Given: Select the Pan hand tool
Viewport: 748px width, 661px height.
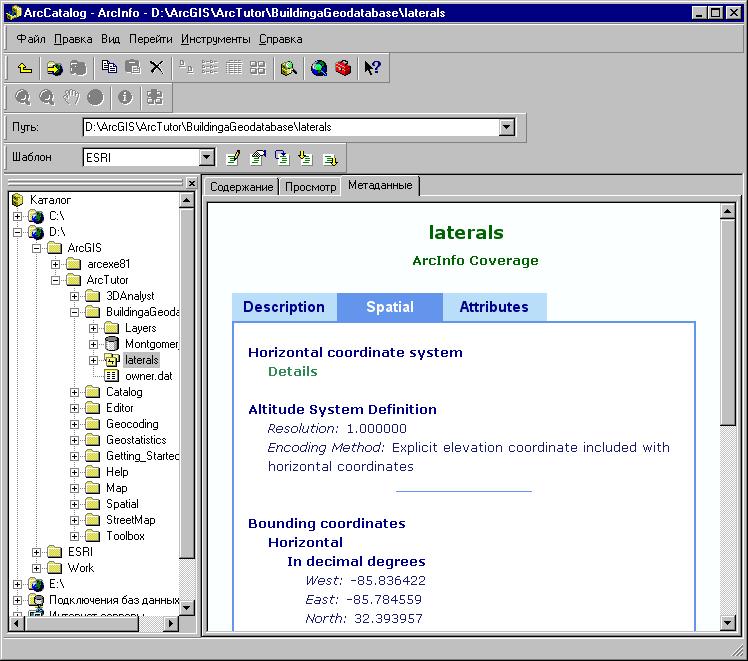Looking at the screenshot, I should [x=71, y=97].
